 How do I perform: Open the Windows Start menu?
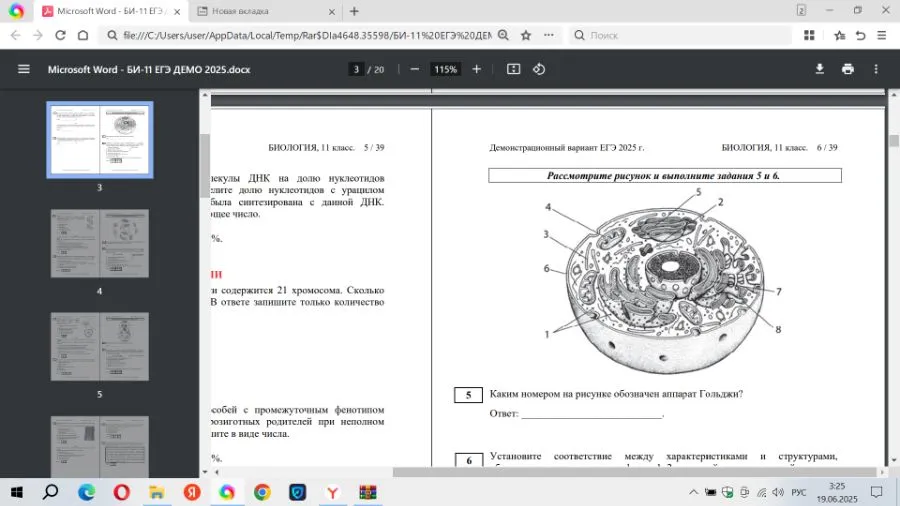pos(17,492)
